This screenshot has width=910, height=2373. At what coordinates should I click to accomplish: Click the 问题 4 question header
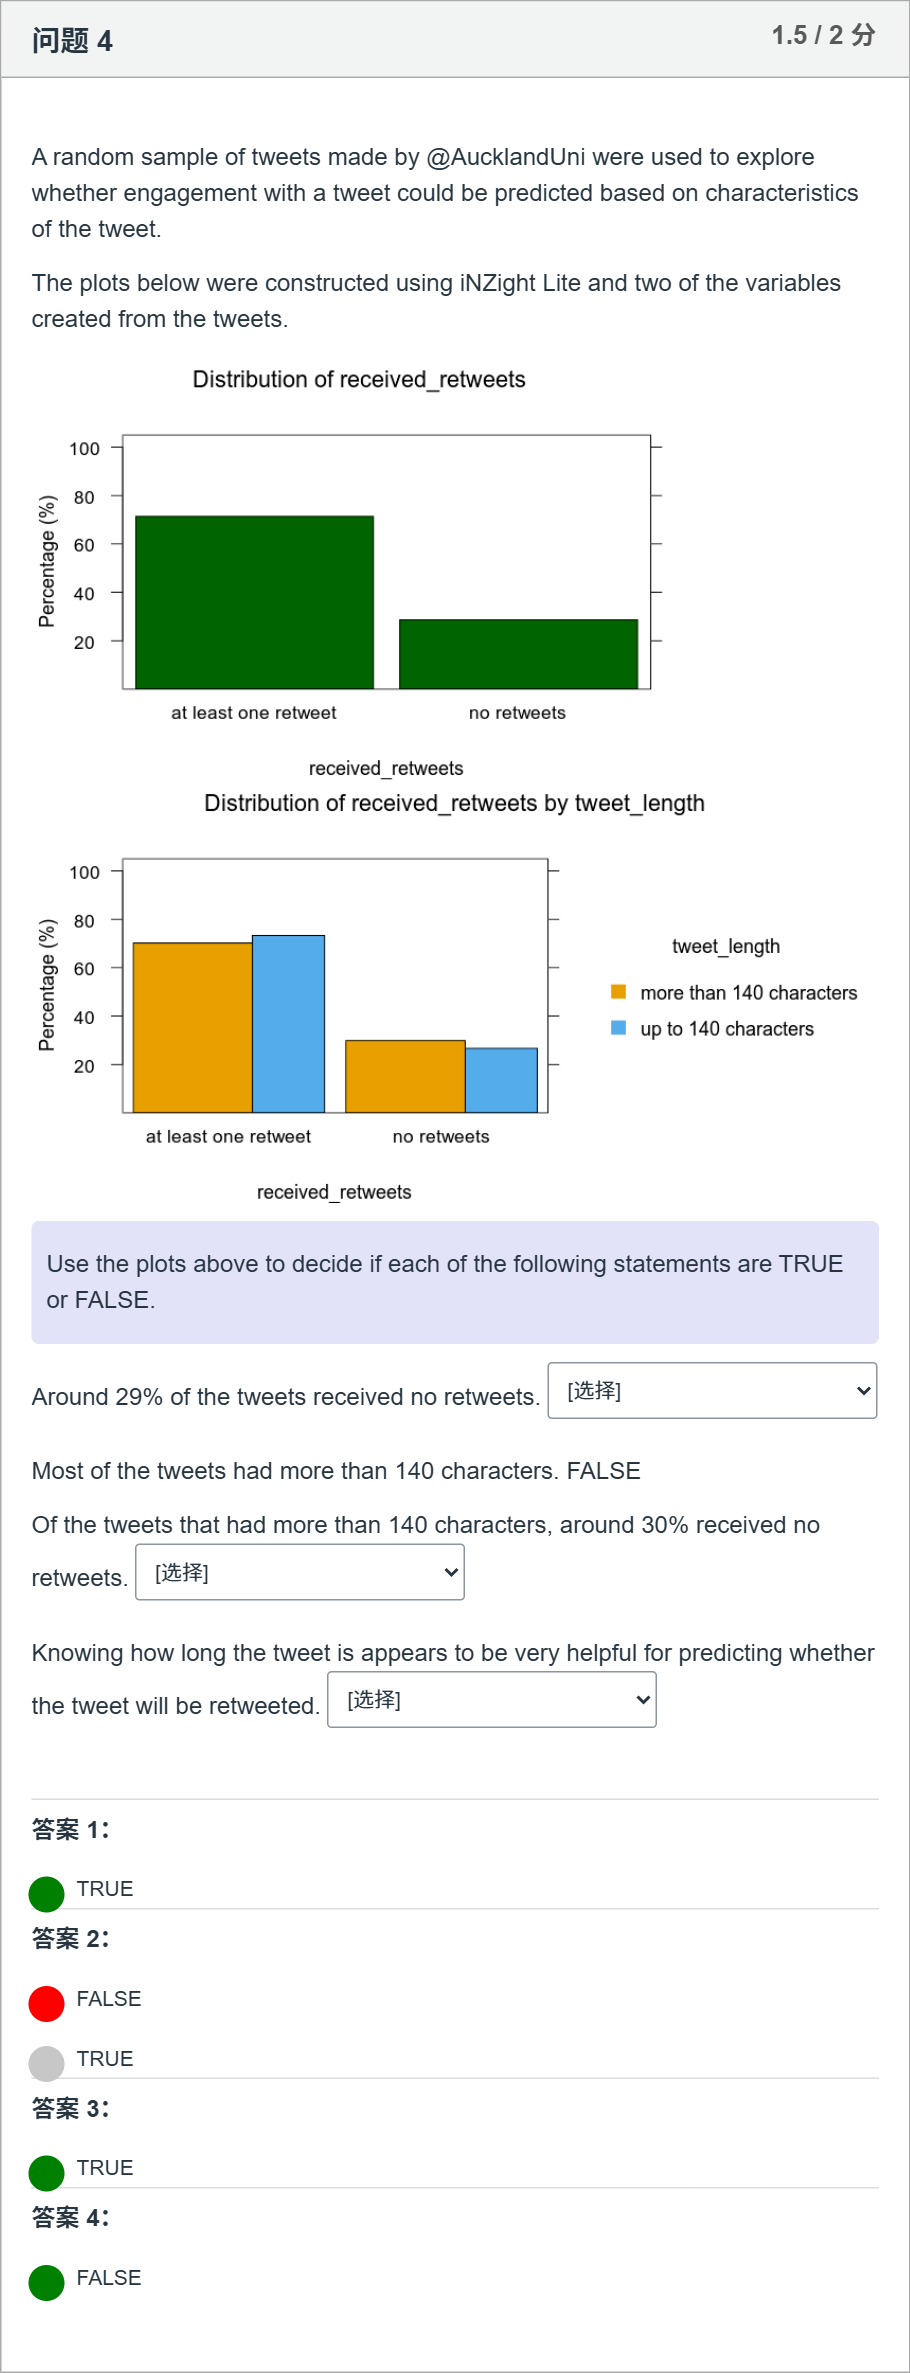click(72, 40)
